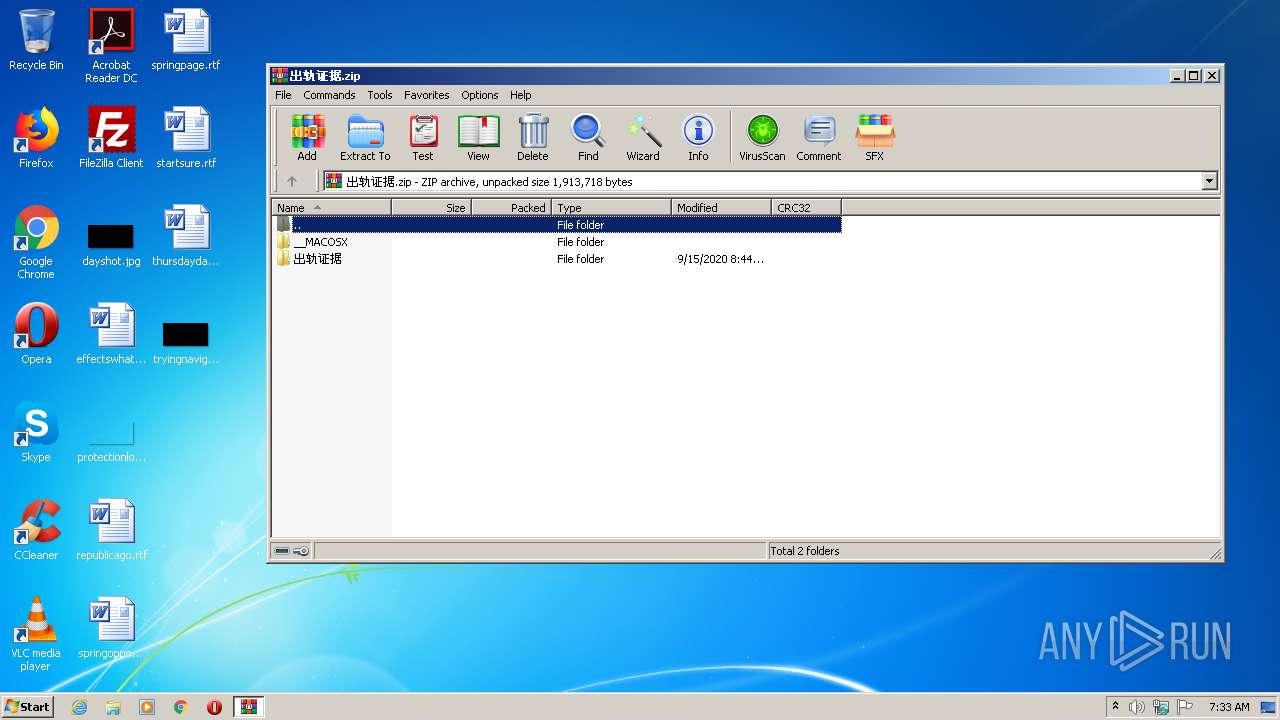Click the volume speaker tray icon

pyautogui.click(x=1137, y=707)
